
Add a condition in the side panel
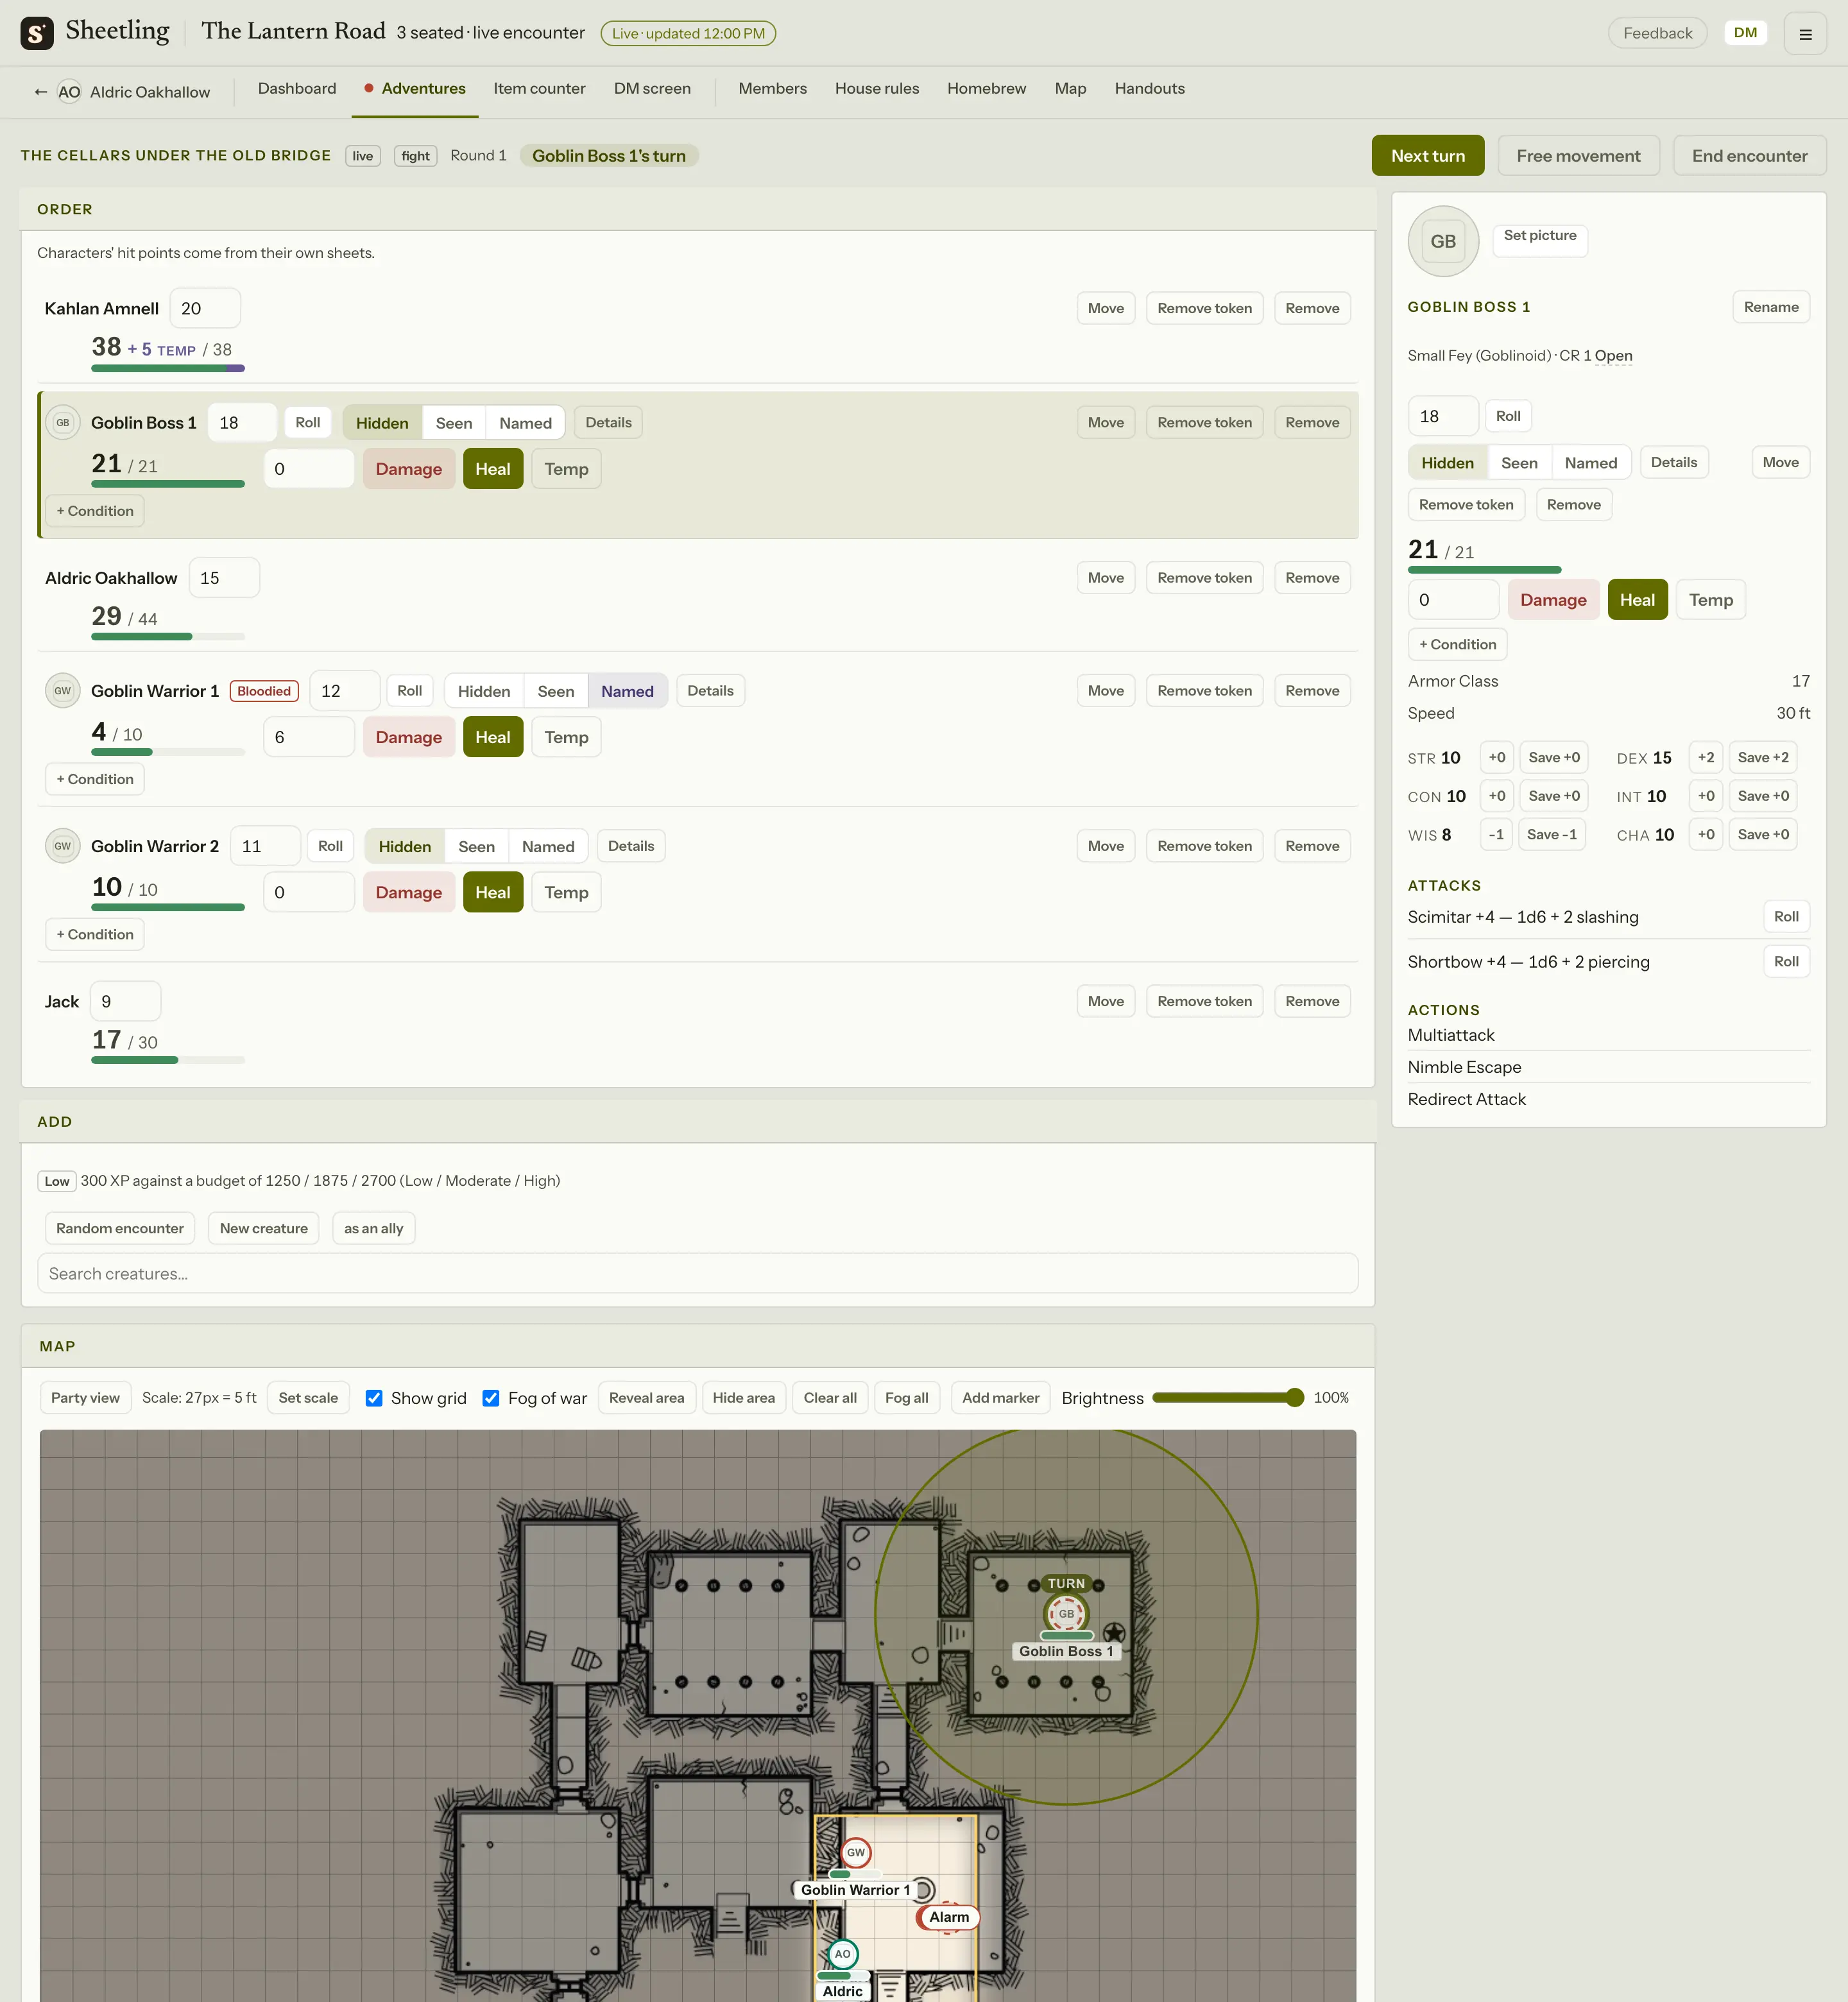[1458, 645]
